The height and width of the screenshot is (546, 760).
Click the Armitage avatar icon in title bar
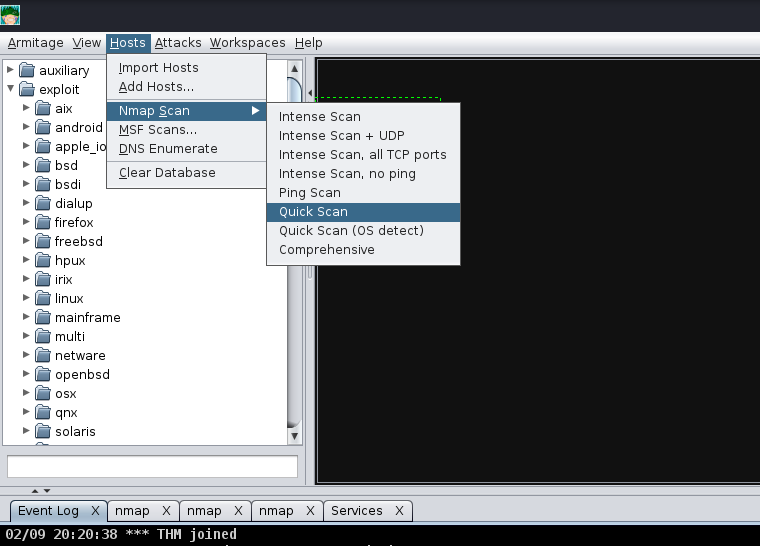click(x=10, y=15)
